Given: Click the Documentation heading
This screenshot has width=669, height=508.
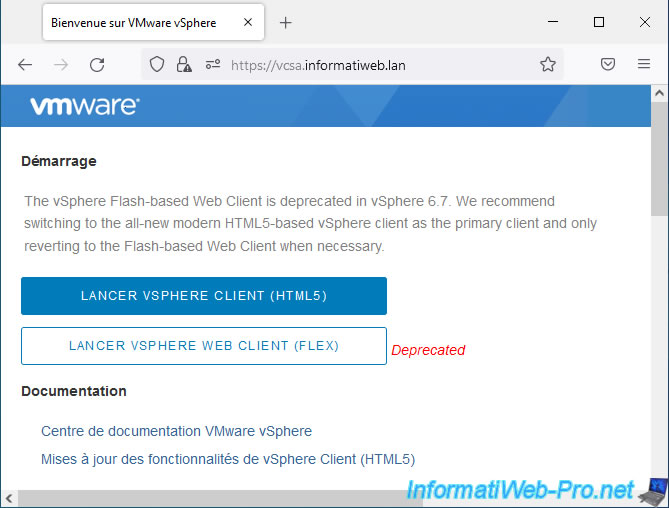Looking at the screenshot, I should click(74, 391).
